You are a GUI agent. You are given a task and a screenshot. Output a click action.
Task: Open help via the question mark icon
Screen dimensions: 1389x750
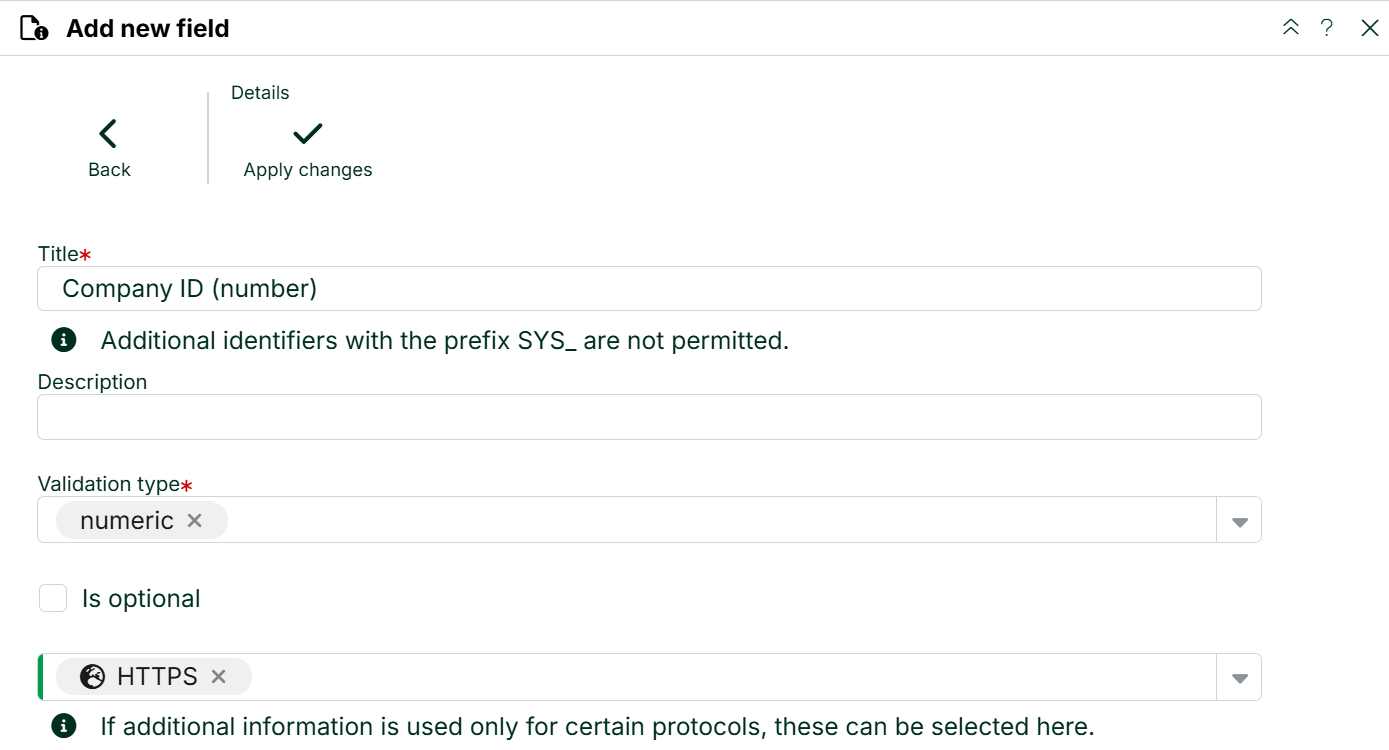(x=1327, y=28)
